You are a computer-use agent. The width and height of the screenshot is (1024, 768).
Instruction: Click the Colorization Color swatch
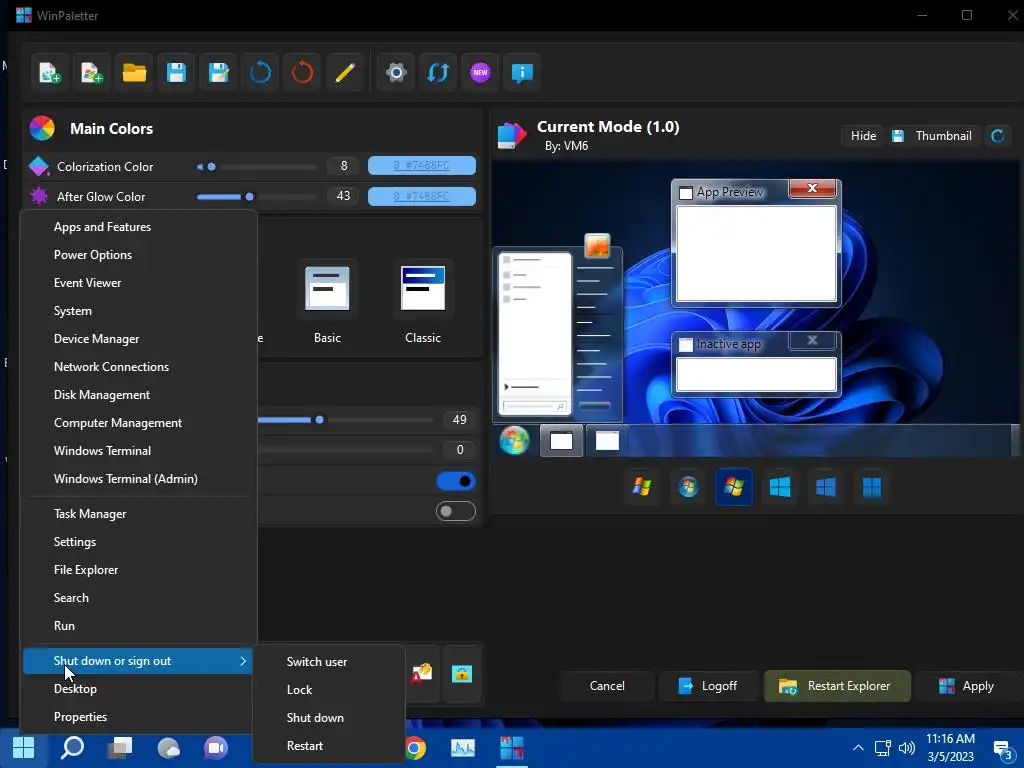point(422,166)
